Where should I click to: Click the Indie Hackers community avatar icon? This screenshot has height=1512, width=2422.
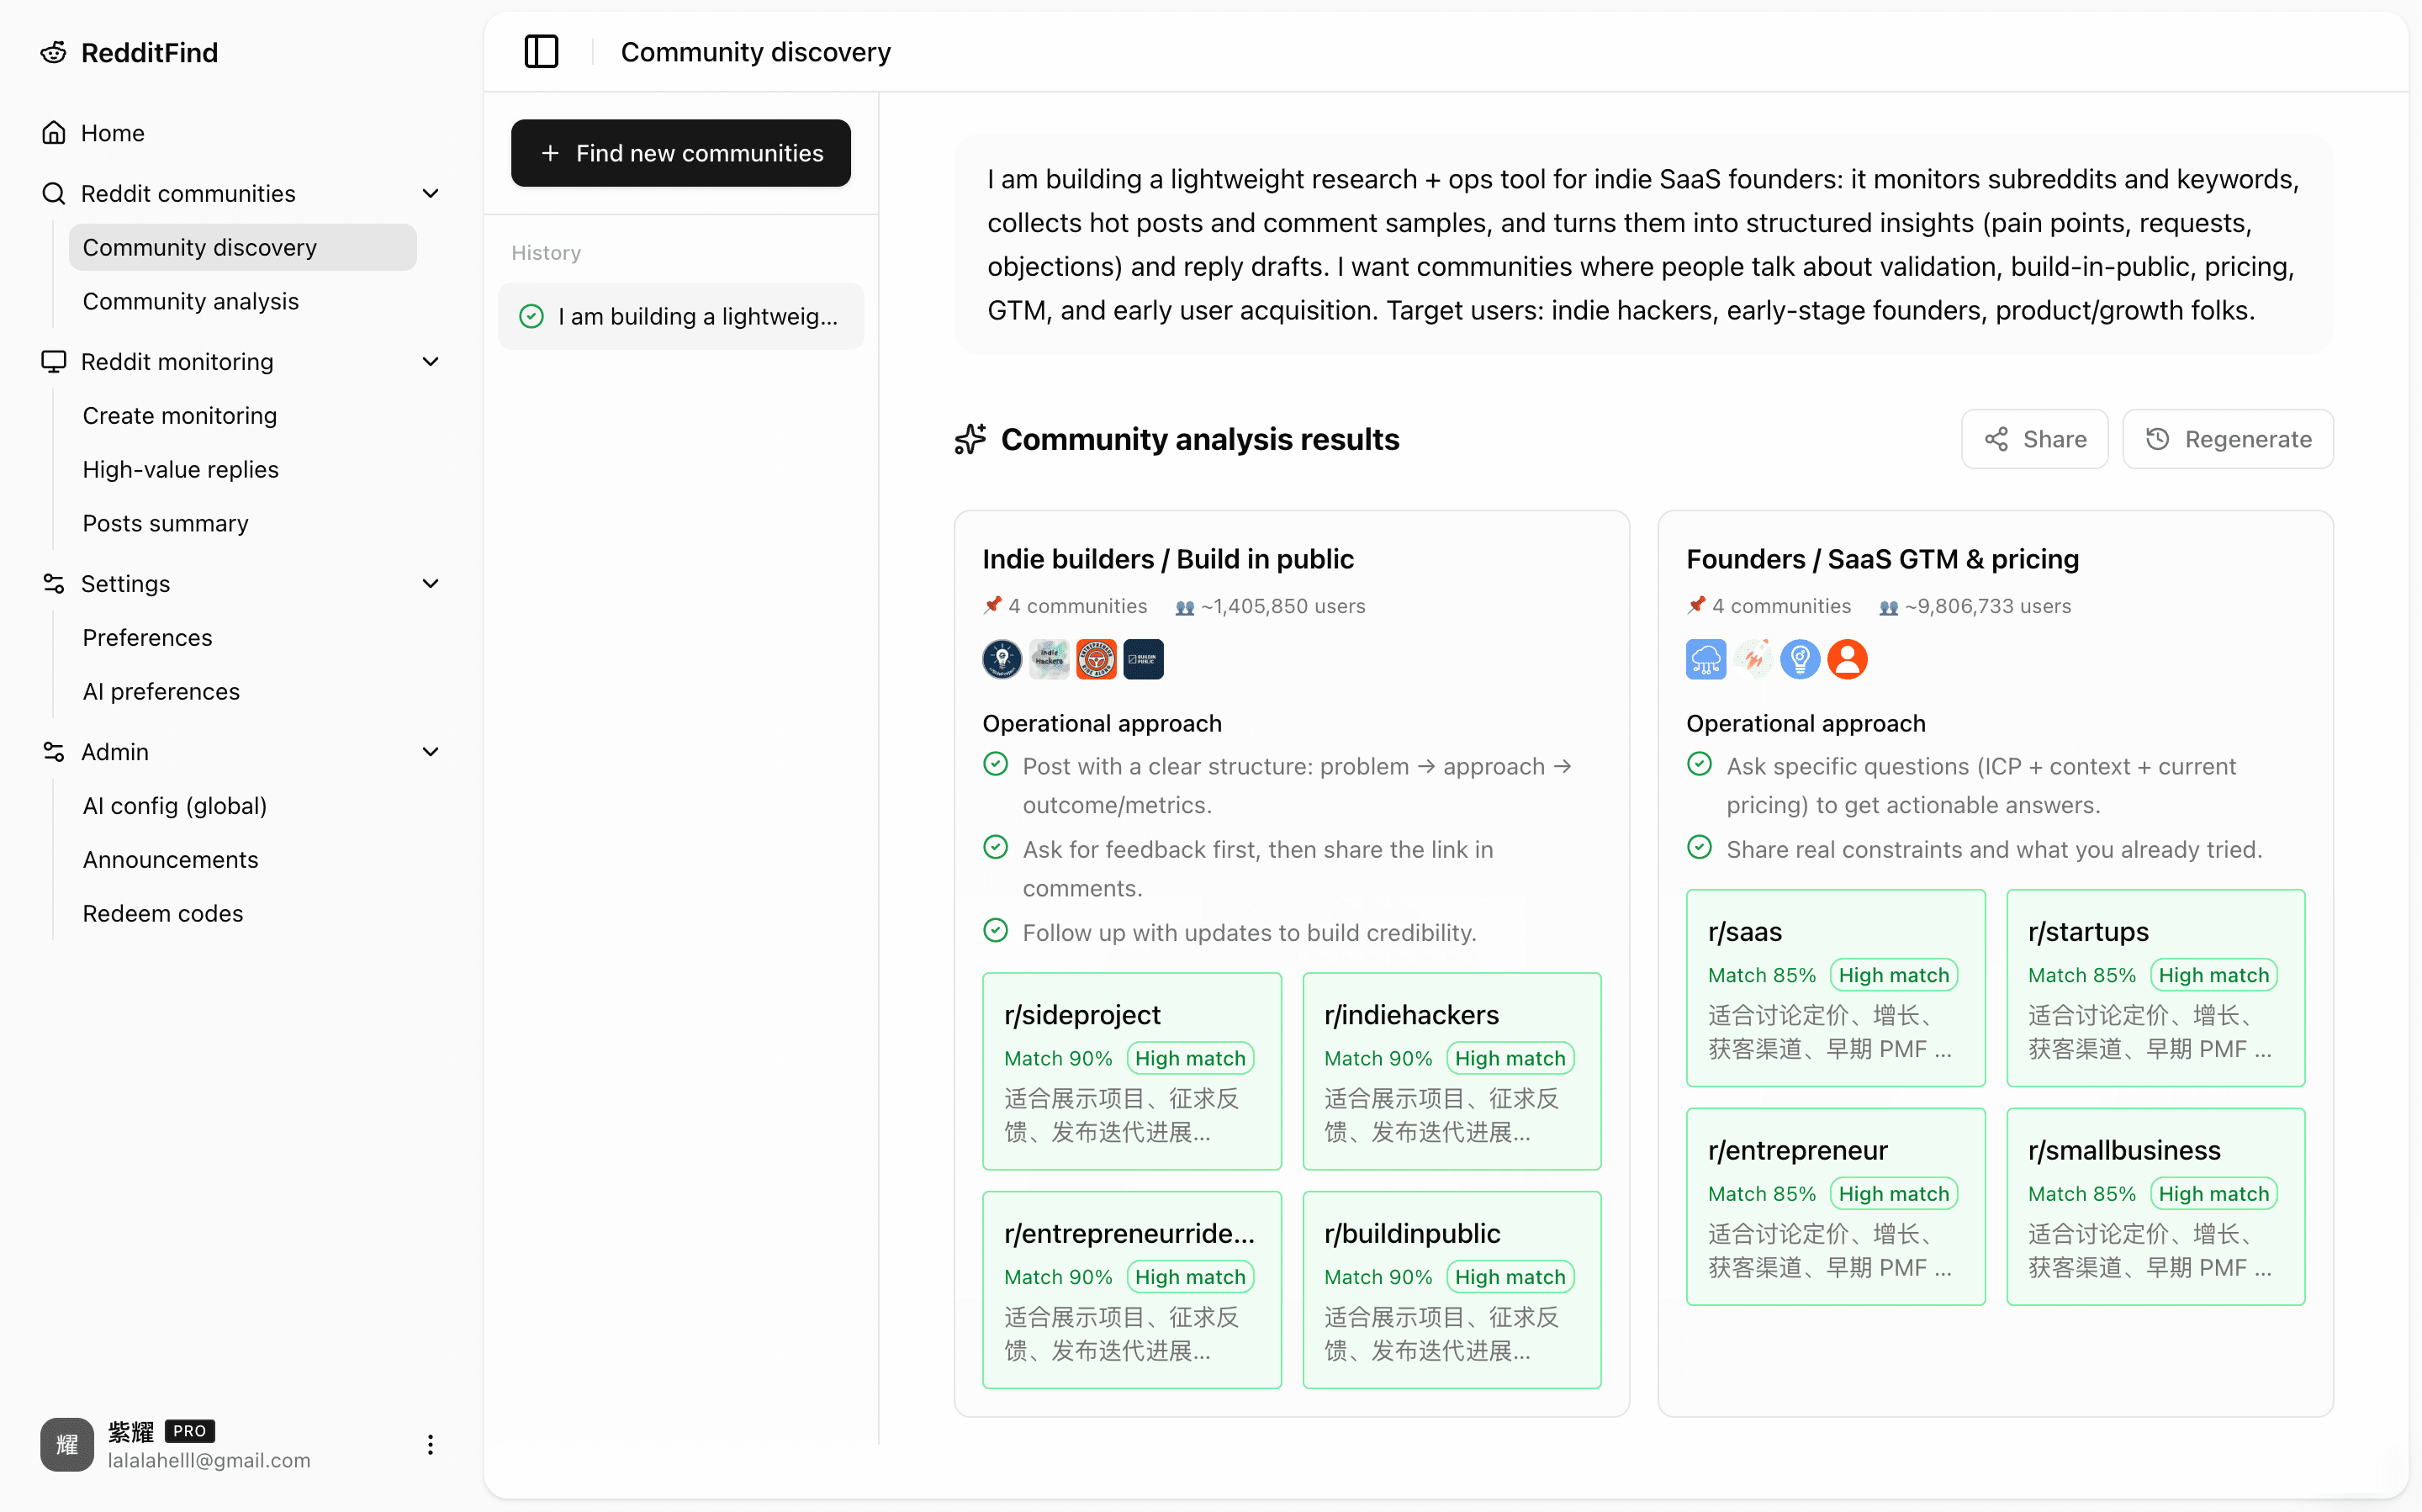click(x=1049, y=659)
